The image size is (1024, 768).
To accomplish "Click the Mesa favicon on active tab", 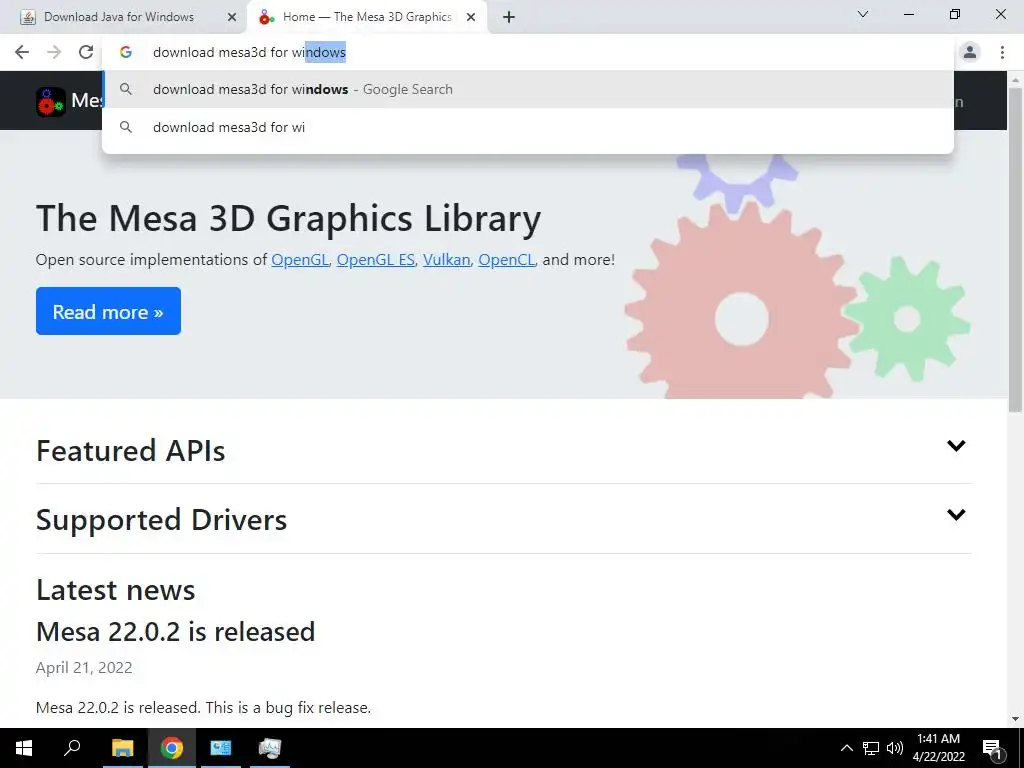I will [x=266, y=18].
